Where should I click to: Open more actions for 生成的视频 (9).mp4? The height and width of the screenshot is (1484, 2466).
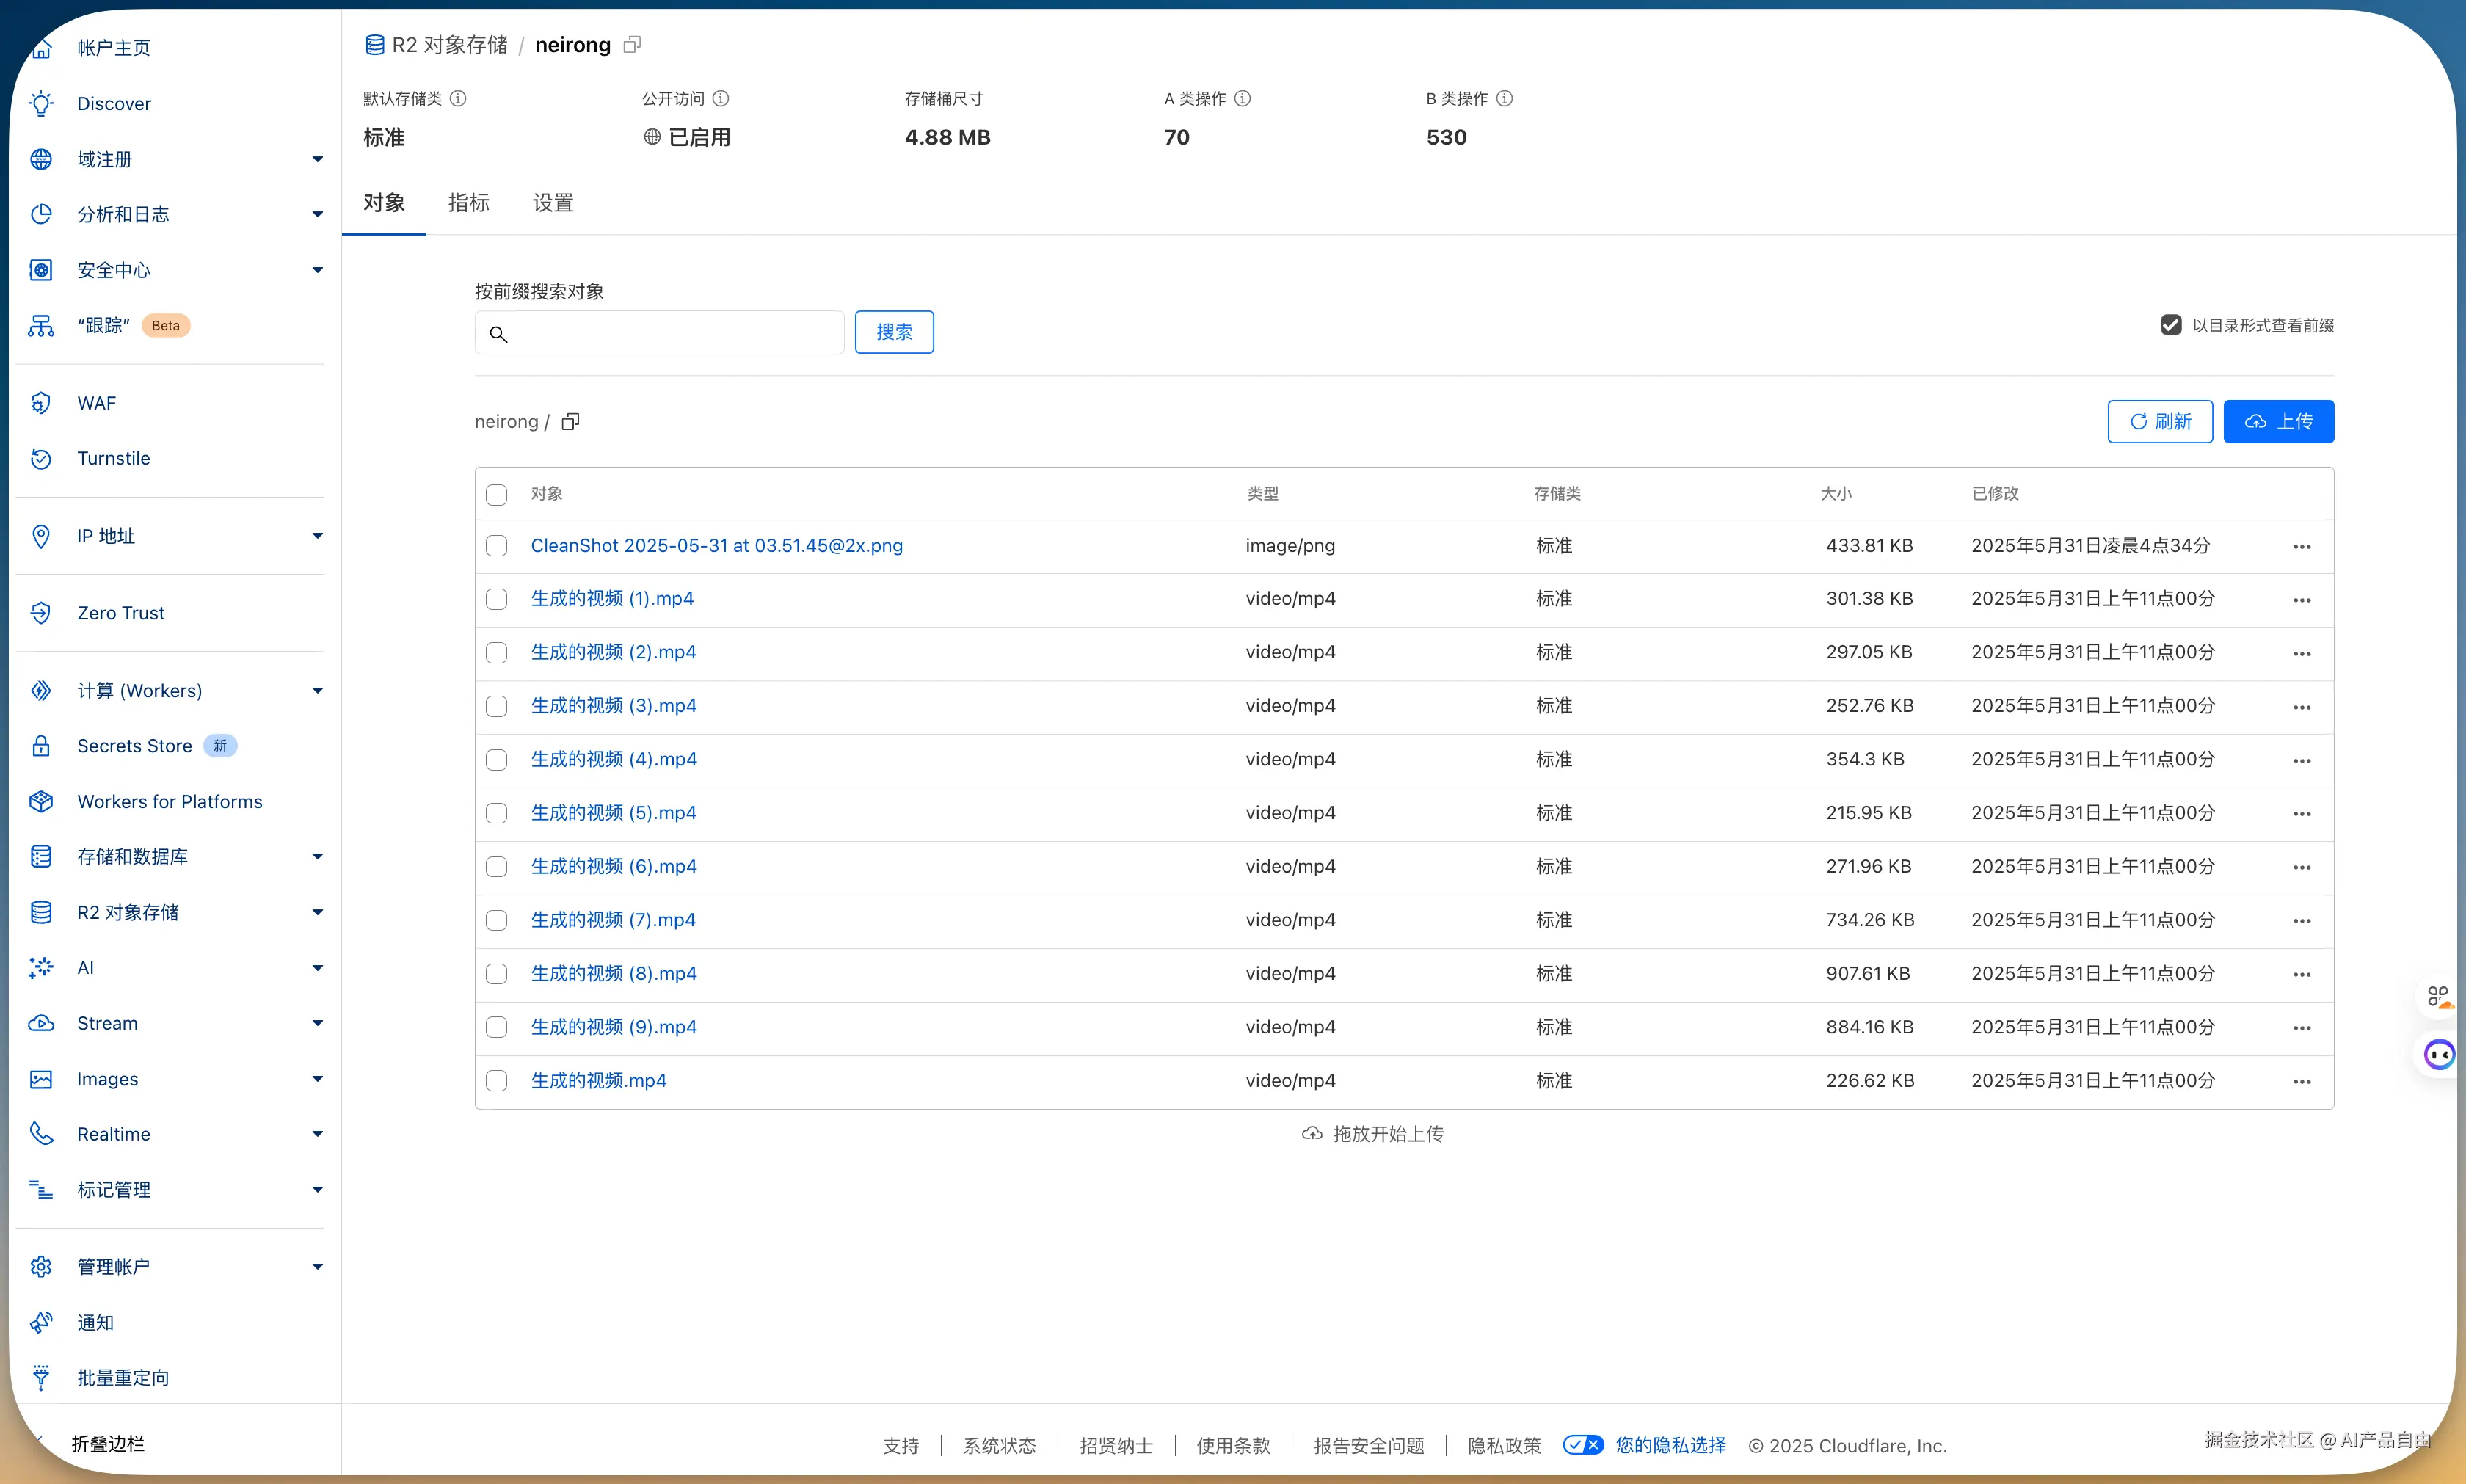click(2301, 1028)
